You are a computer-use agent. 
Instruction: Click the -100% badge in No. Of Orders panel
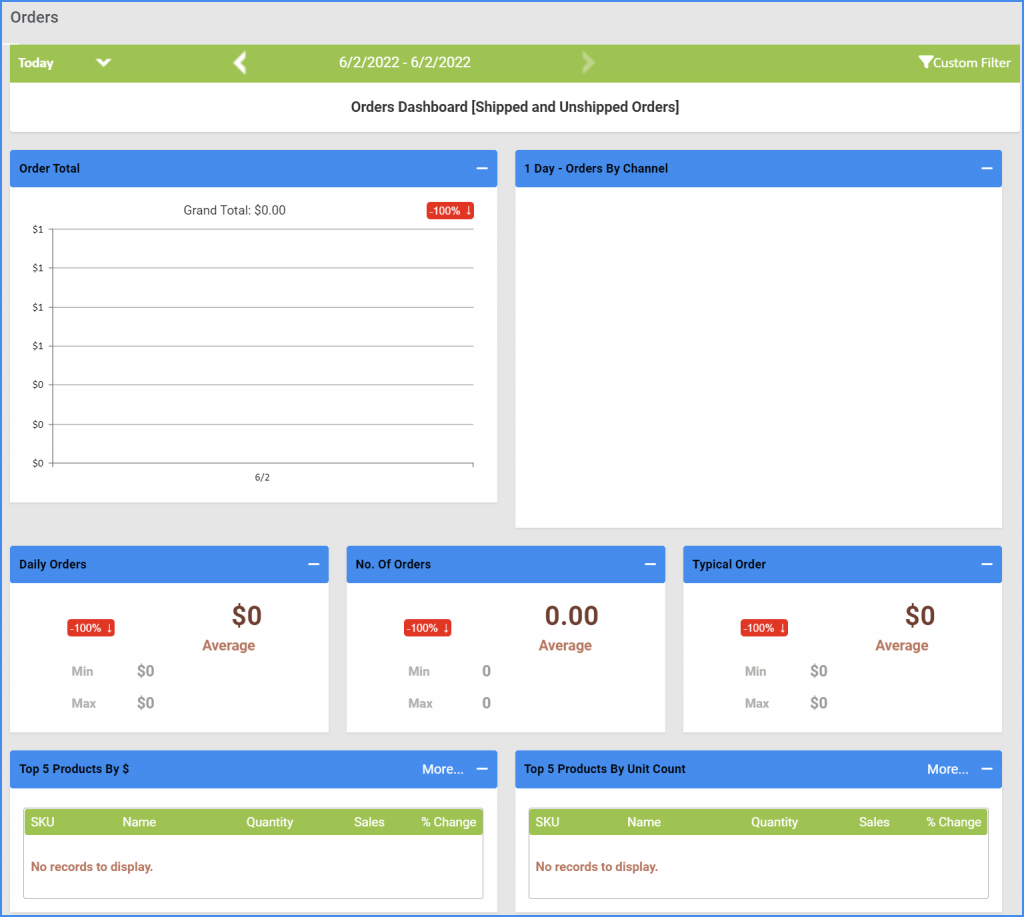click(x=428, y=627)
